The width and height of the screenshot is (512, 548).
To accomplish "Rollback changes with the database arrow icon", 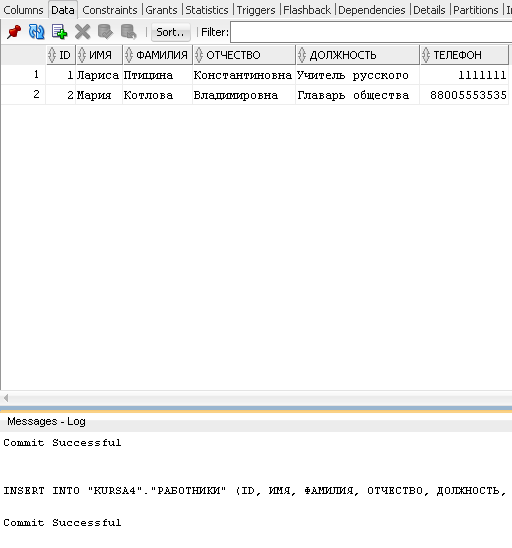I will [128, 32].
